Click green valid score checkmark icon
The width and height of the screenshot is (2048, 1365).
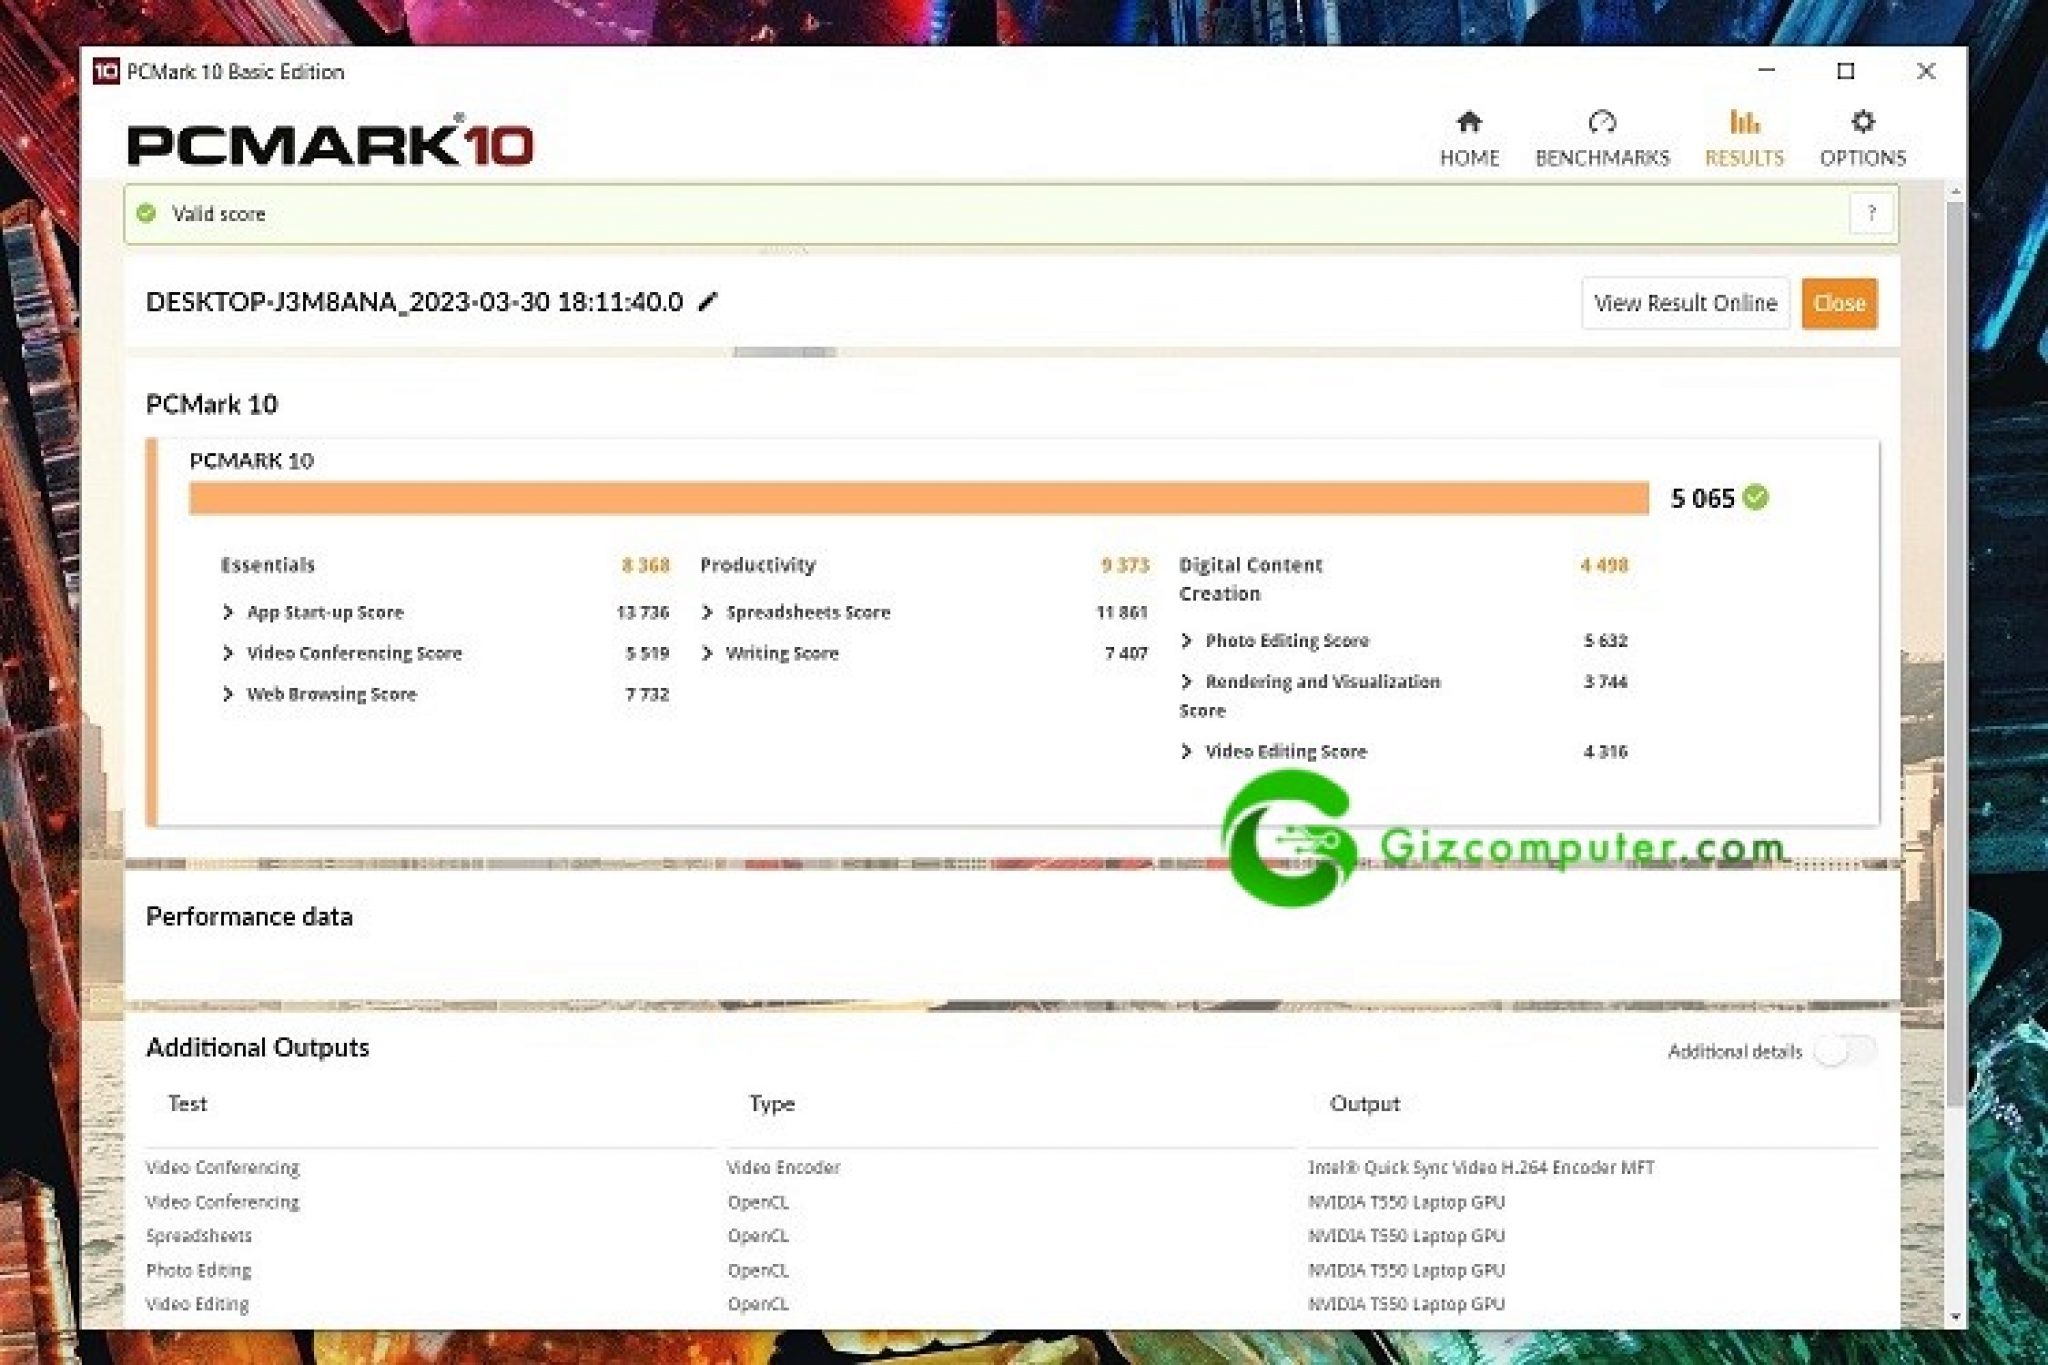(x=147, y=213)
